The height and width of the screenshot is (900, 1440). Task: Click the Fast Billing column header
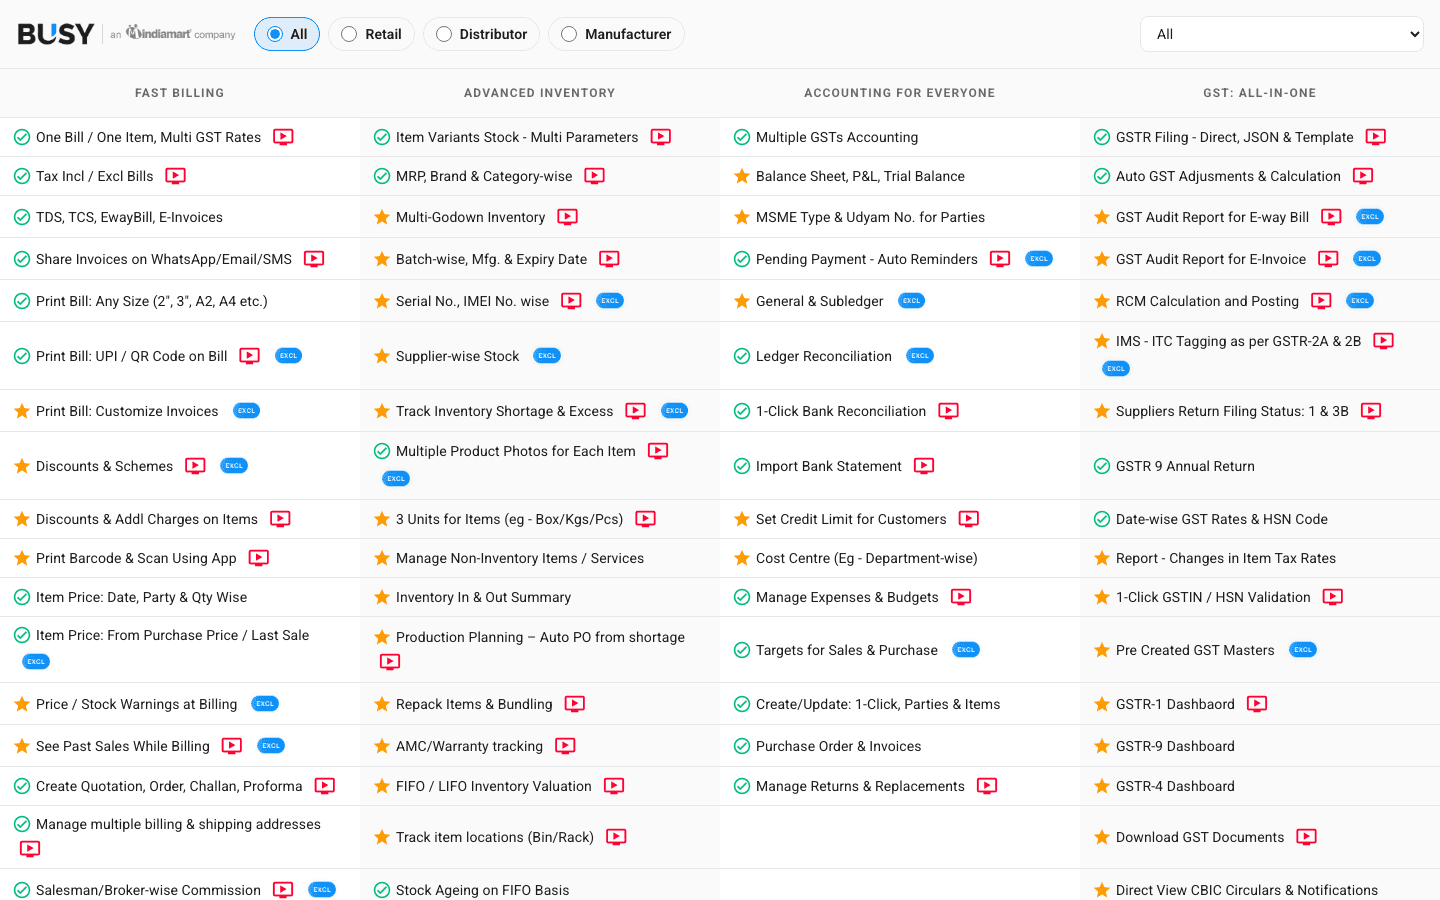180,93
